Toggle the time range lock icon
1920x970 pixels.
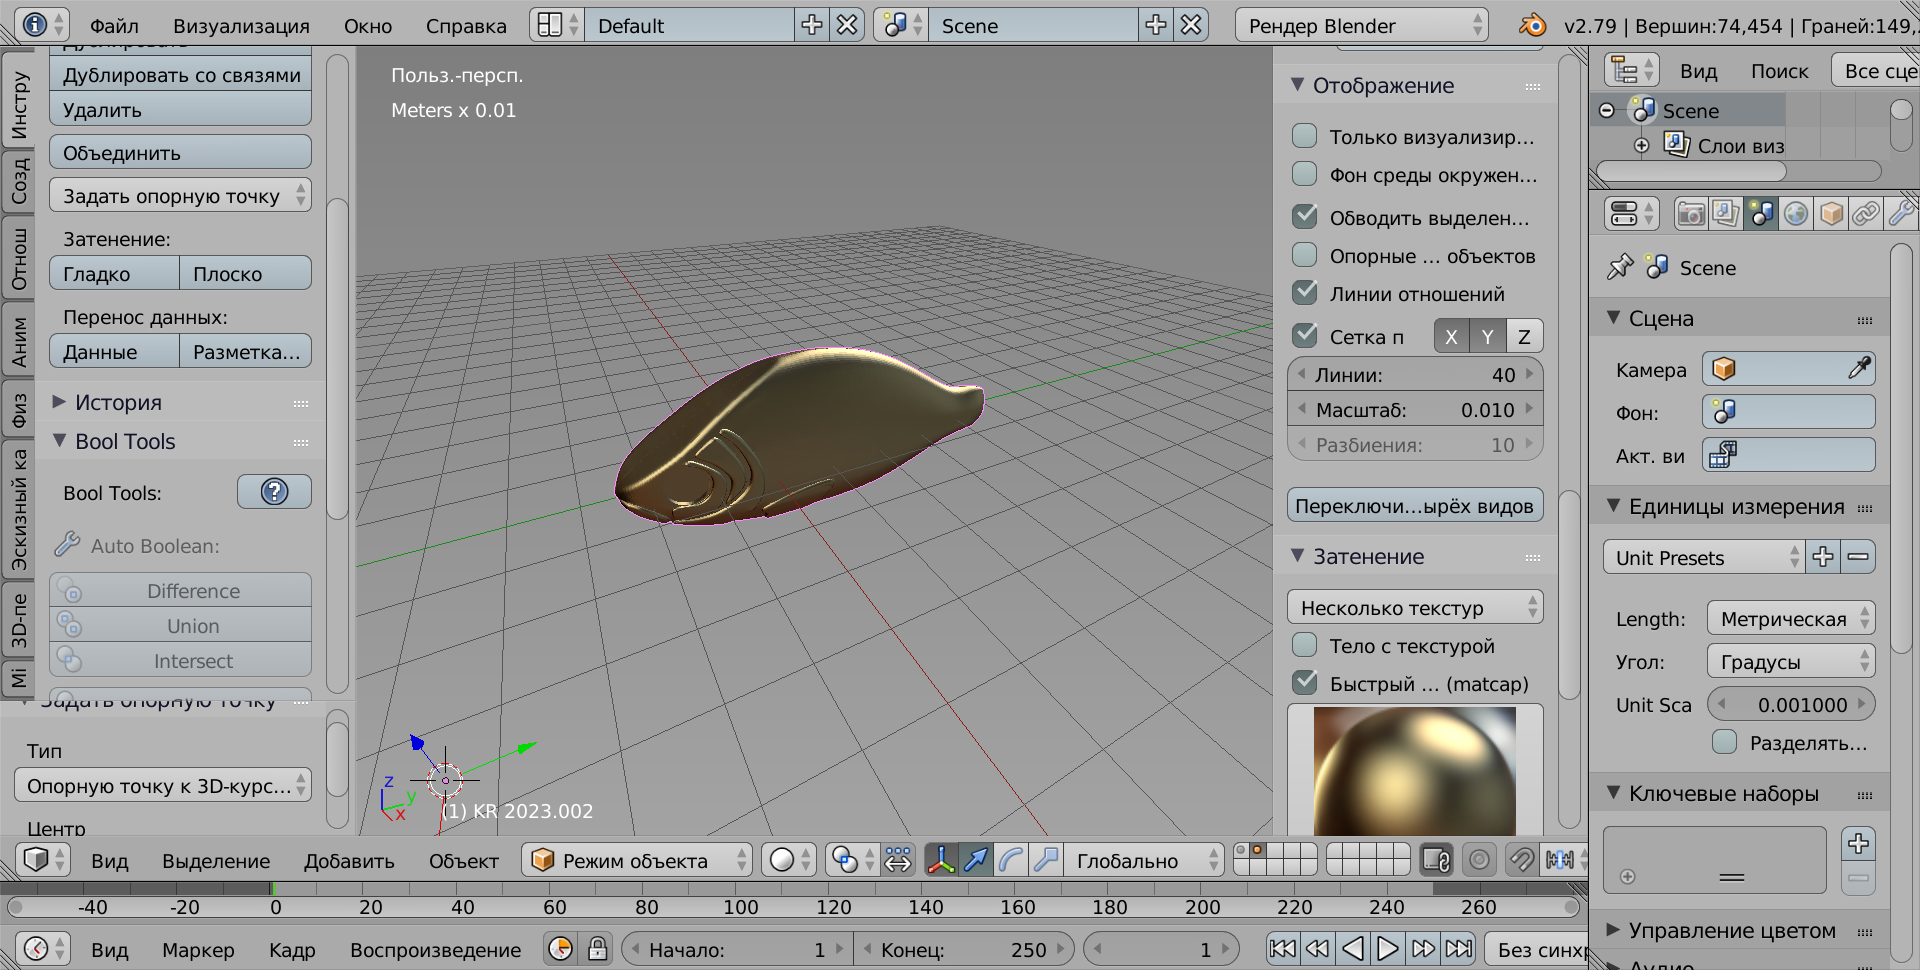pos(597,948)
